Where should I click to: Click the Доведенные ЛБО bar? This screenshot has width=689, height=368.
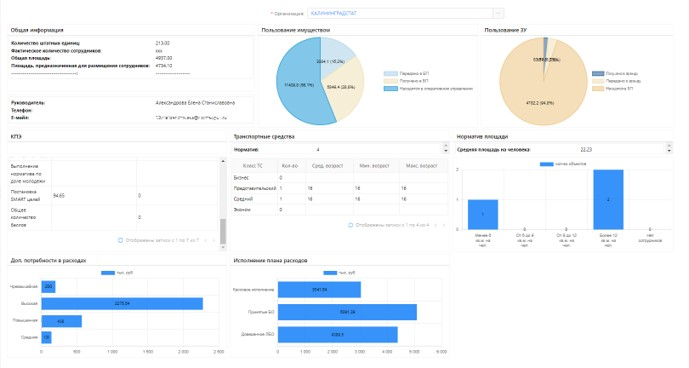[x=337, y=335]
